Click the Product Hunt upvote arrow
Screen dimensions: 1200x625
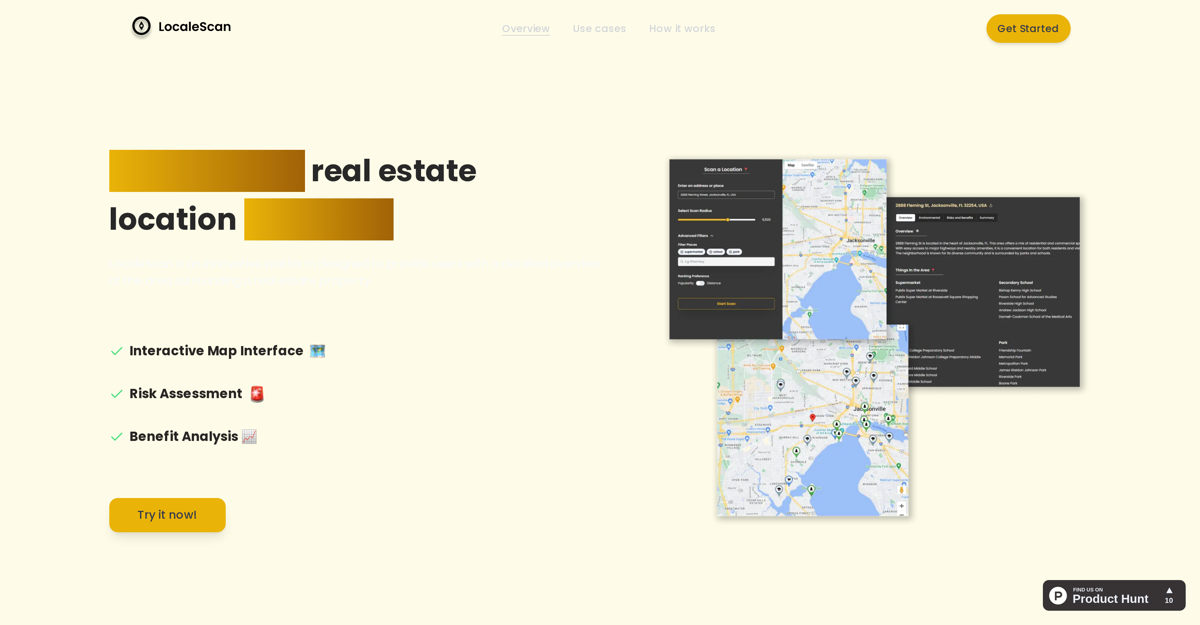[1169, 590]
